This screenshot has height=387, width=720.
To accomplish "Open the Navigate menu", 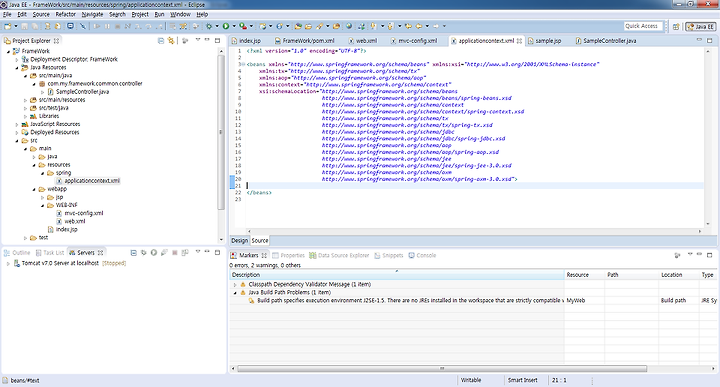I will coord(92,14).
